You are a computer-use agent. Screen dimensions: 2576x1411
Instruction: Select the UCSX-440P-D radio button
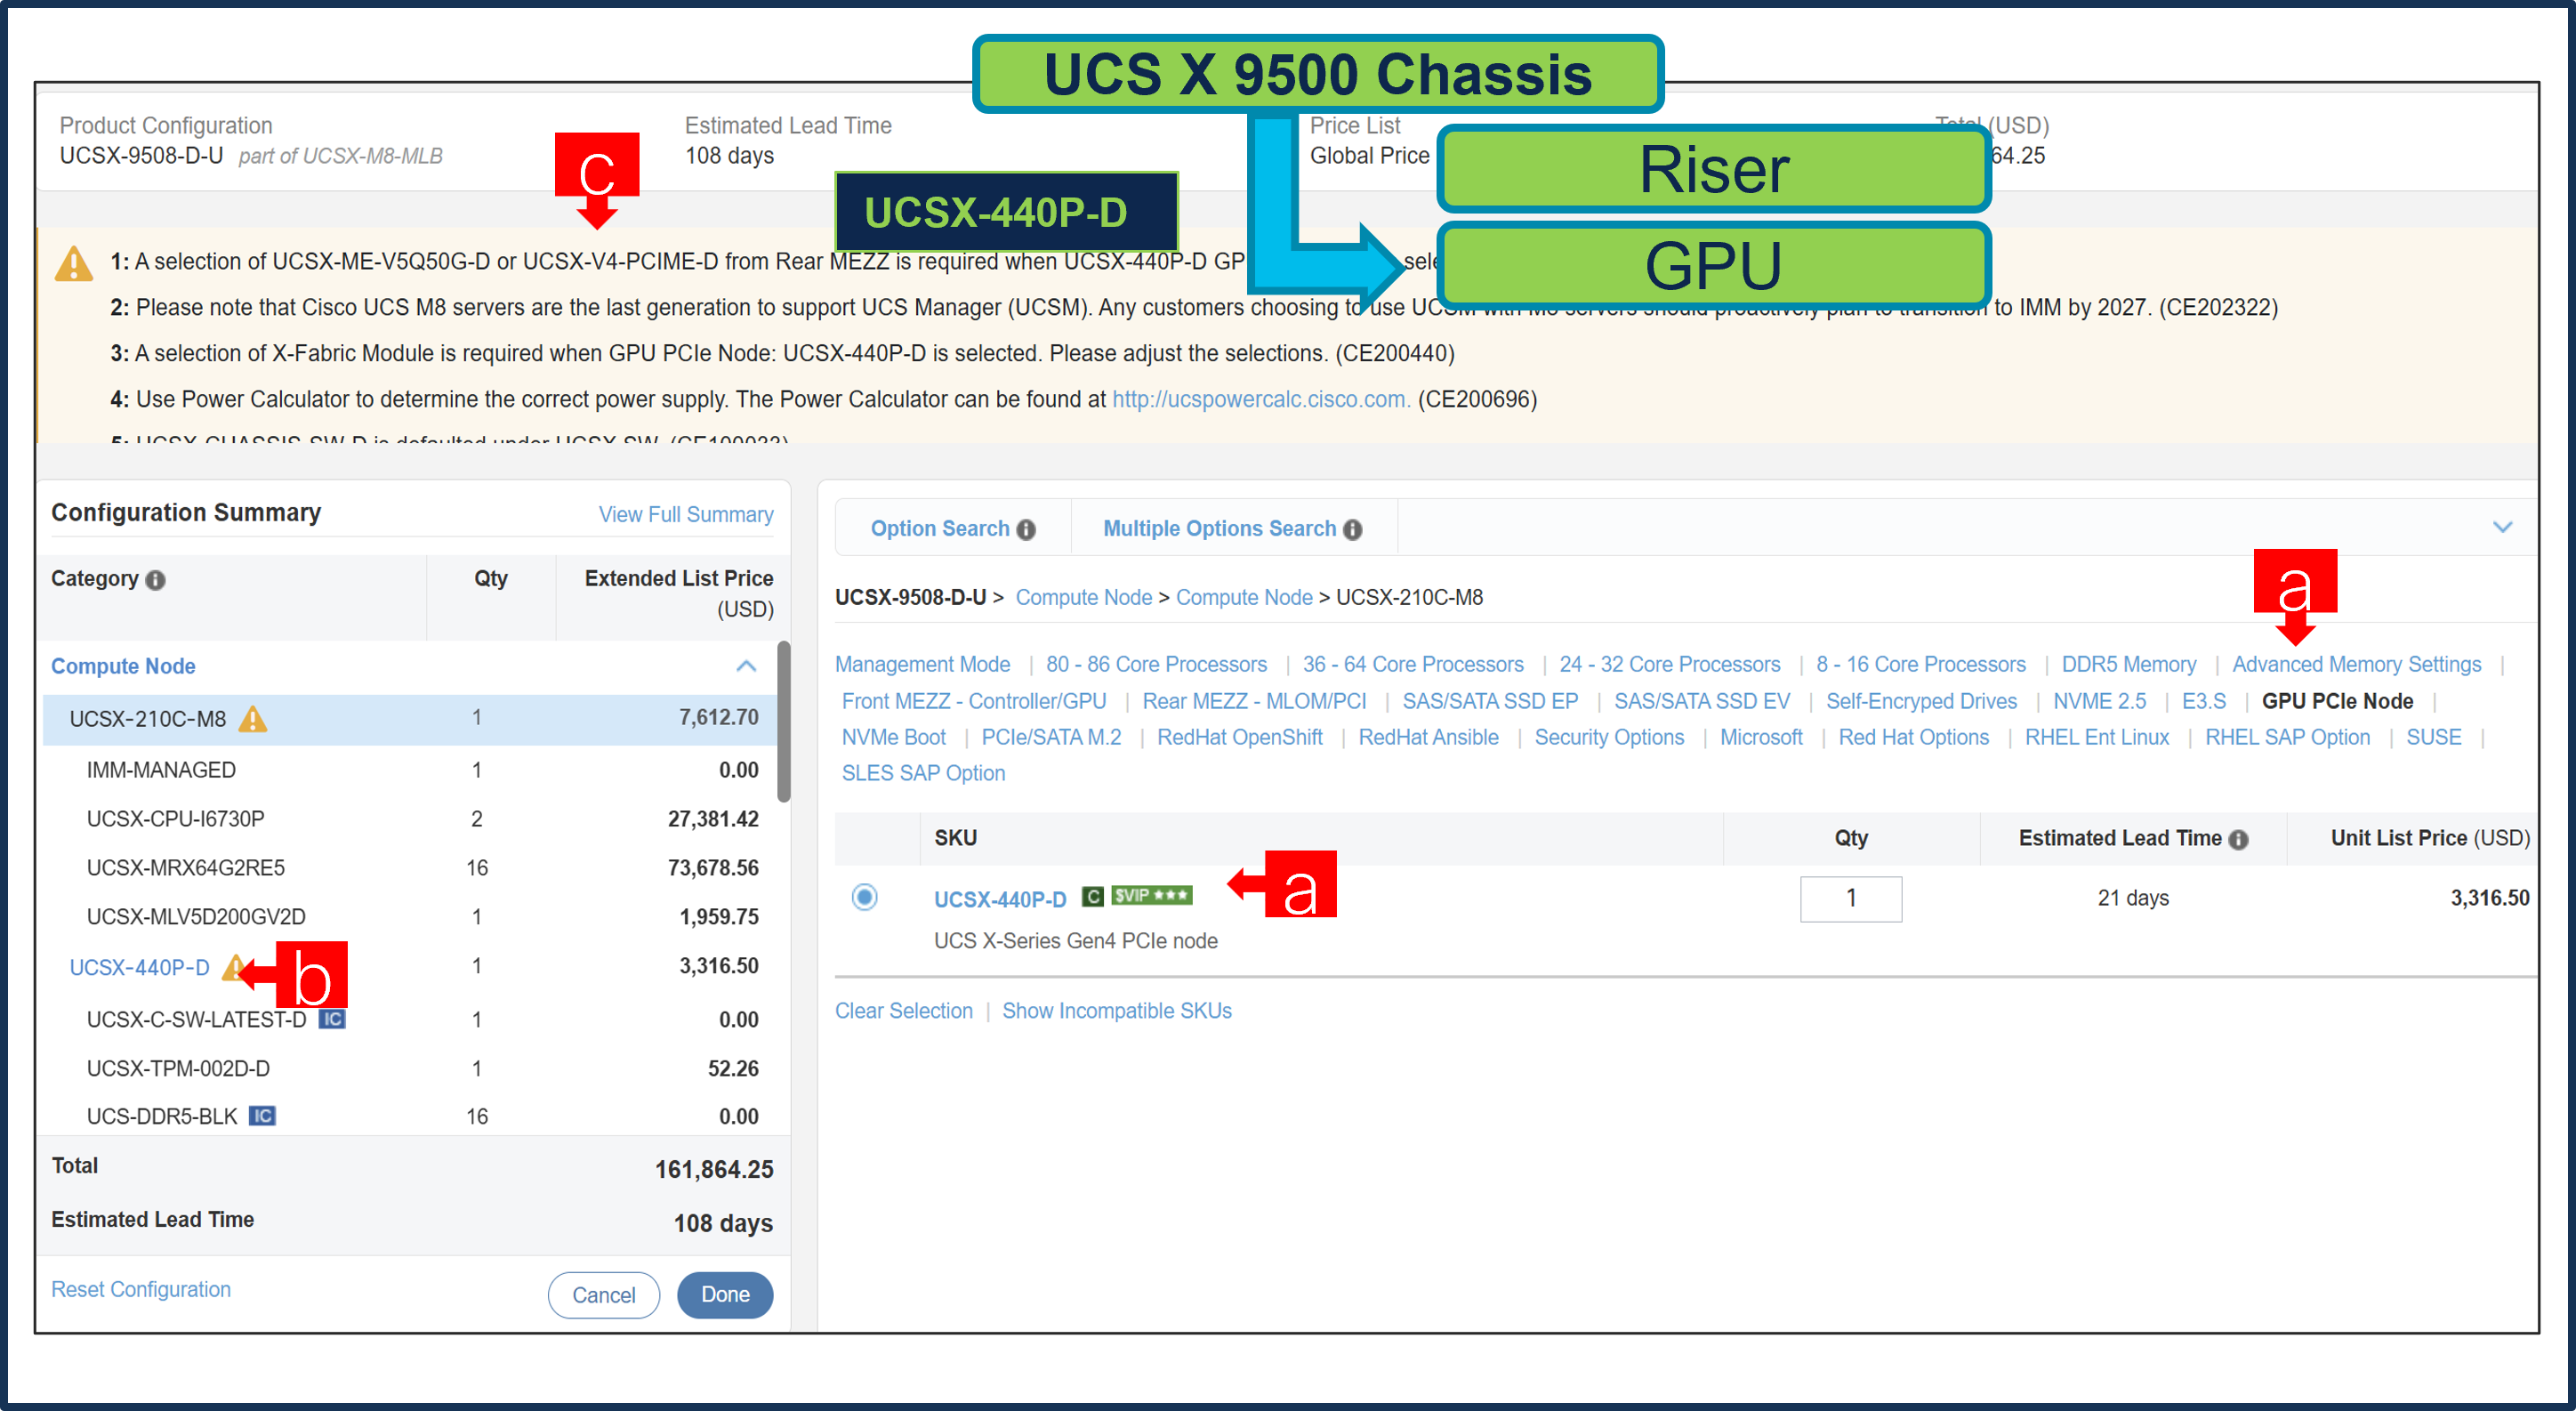pos(865,896)
